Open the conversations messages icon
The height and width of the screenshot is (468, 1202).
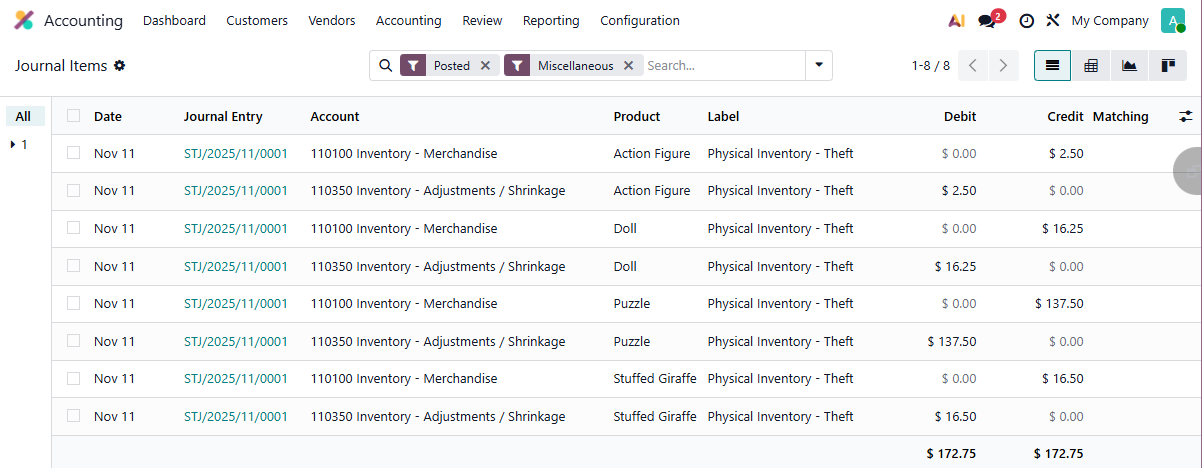coord(987,21)
